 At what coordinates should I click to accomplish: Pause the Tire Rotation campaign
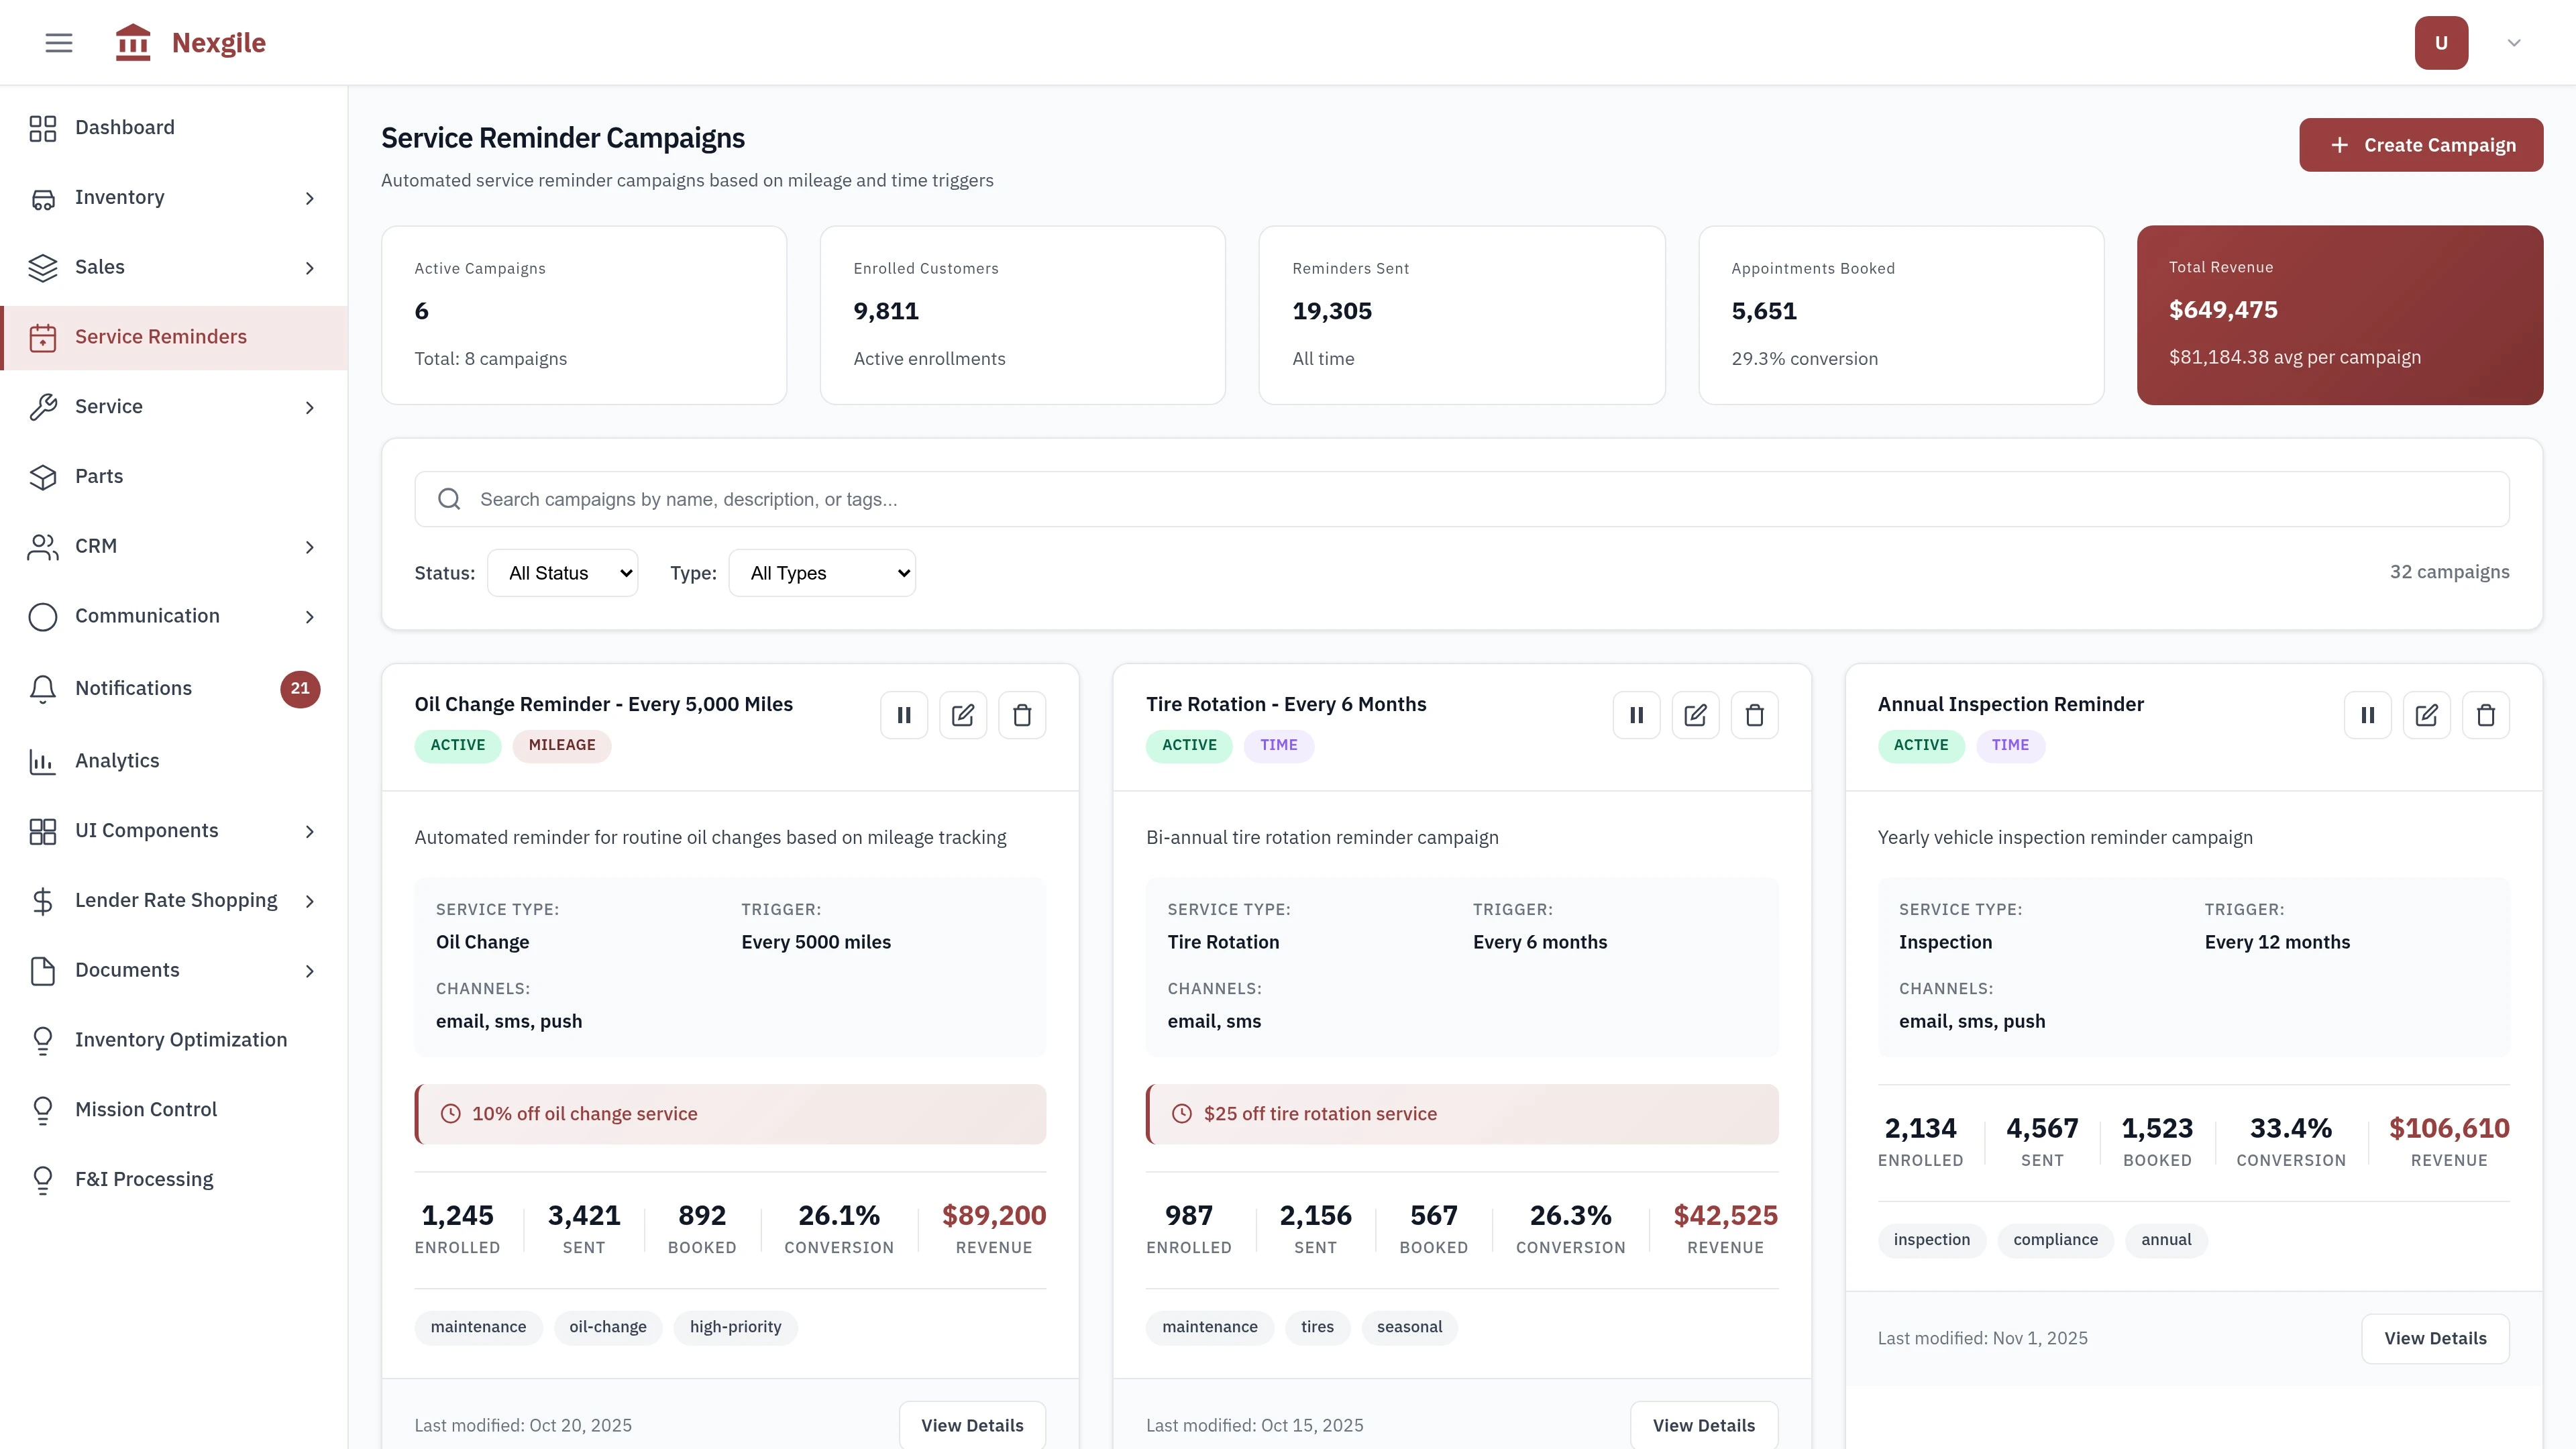[x=1636, y=714]
